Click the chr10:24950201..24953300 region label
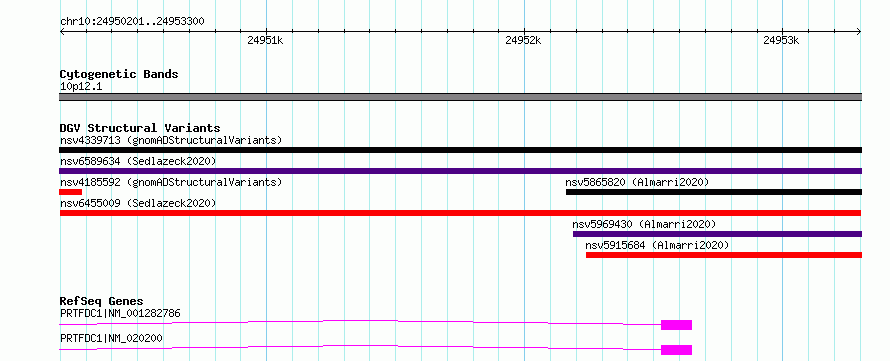Viewport: 890px width, 361px height. 132,22
